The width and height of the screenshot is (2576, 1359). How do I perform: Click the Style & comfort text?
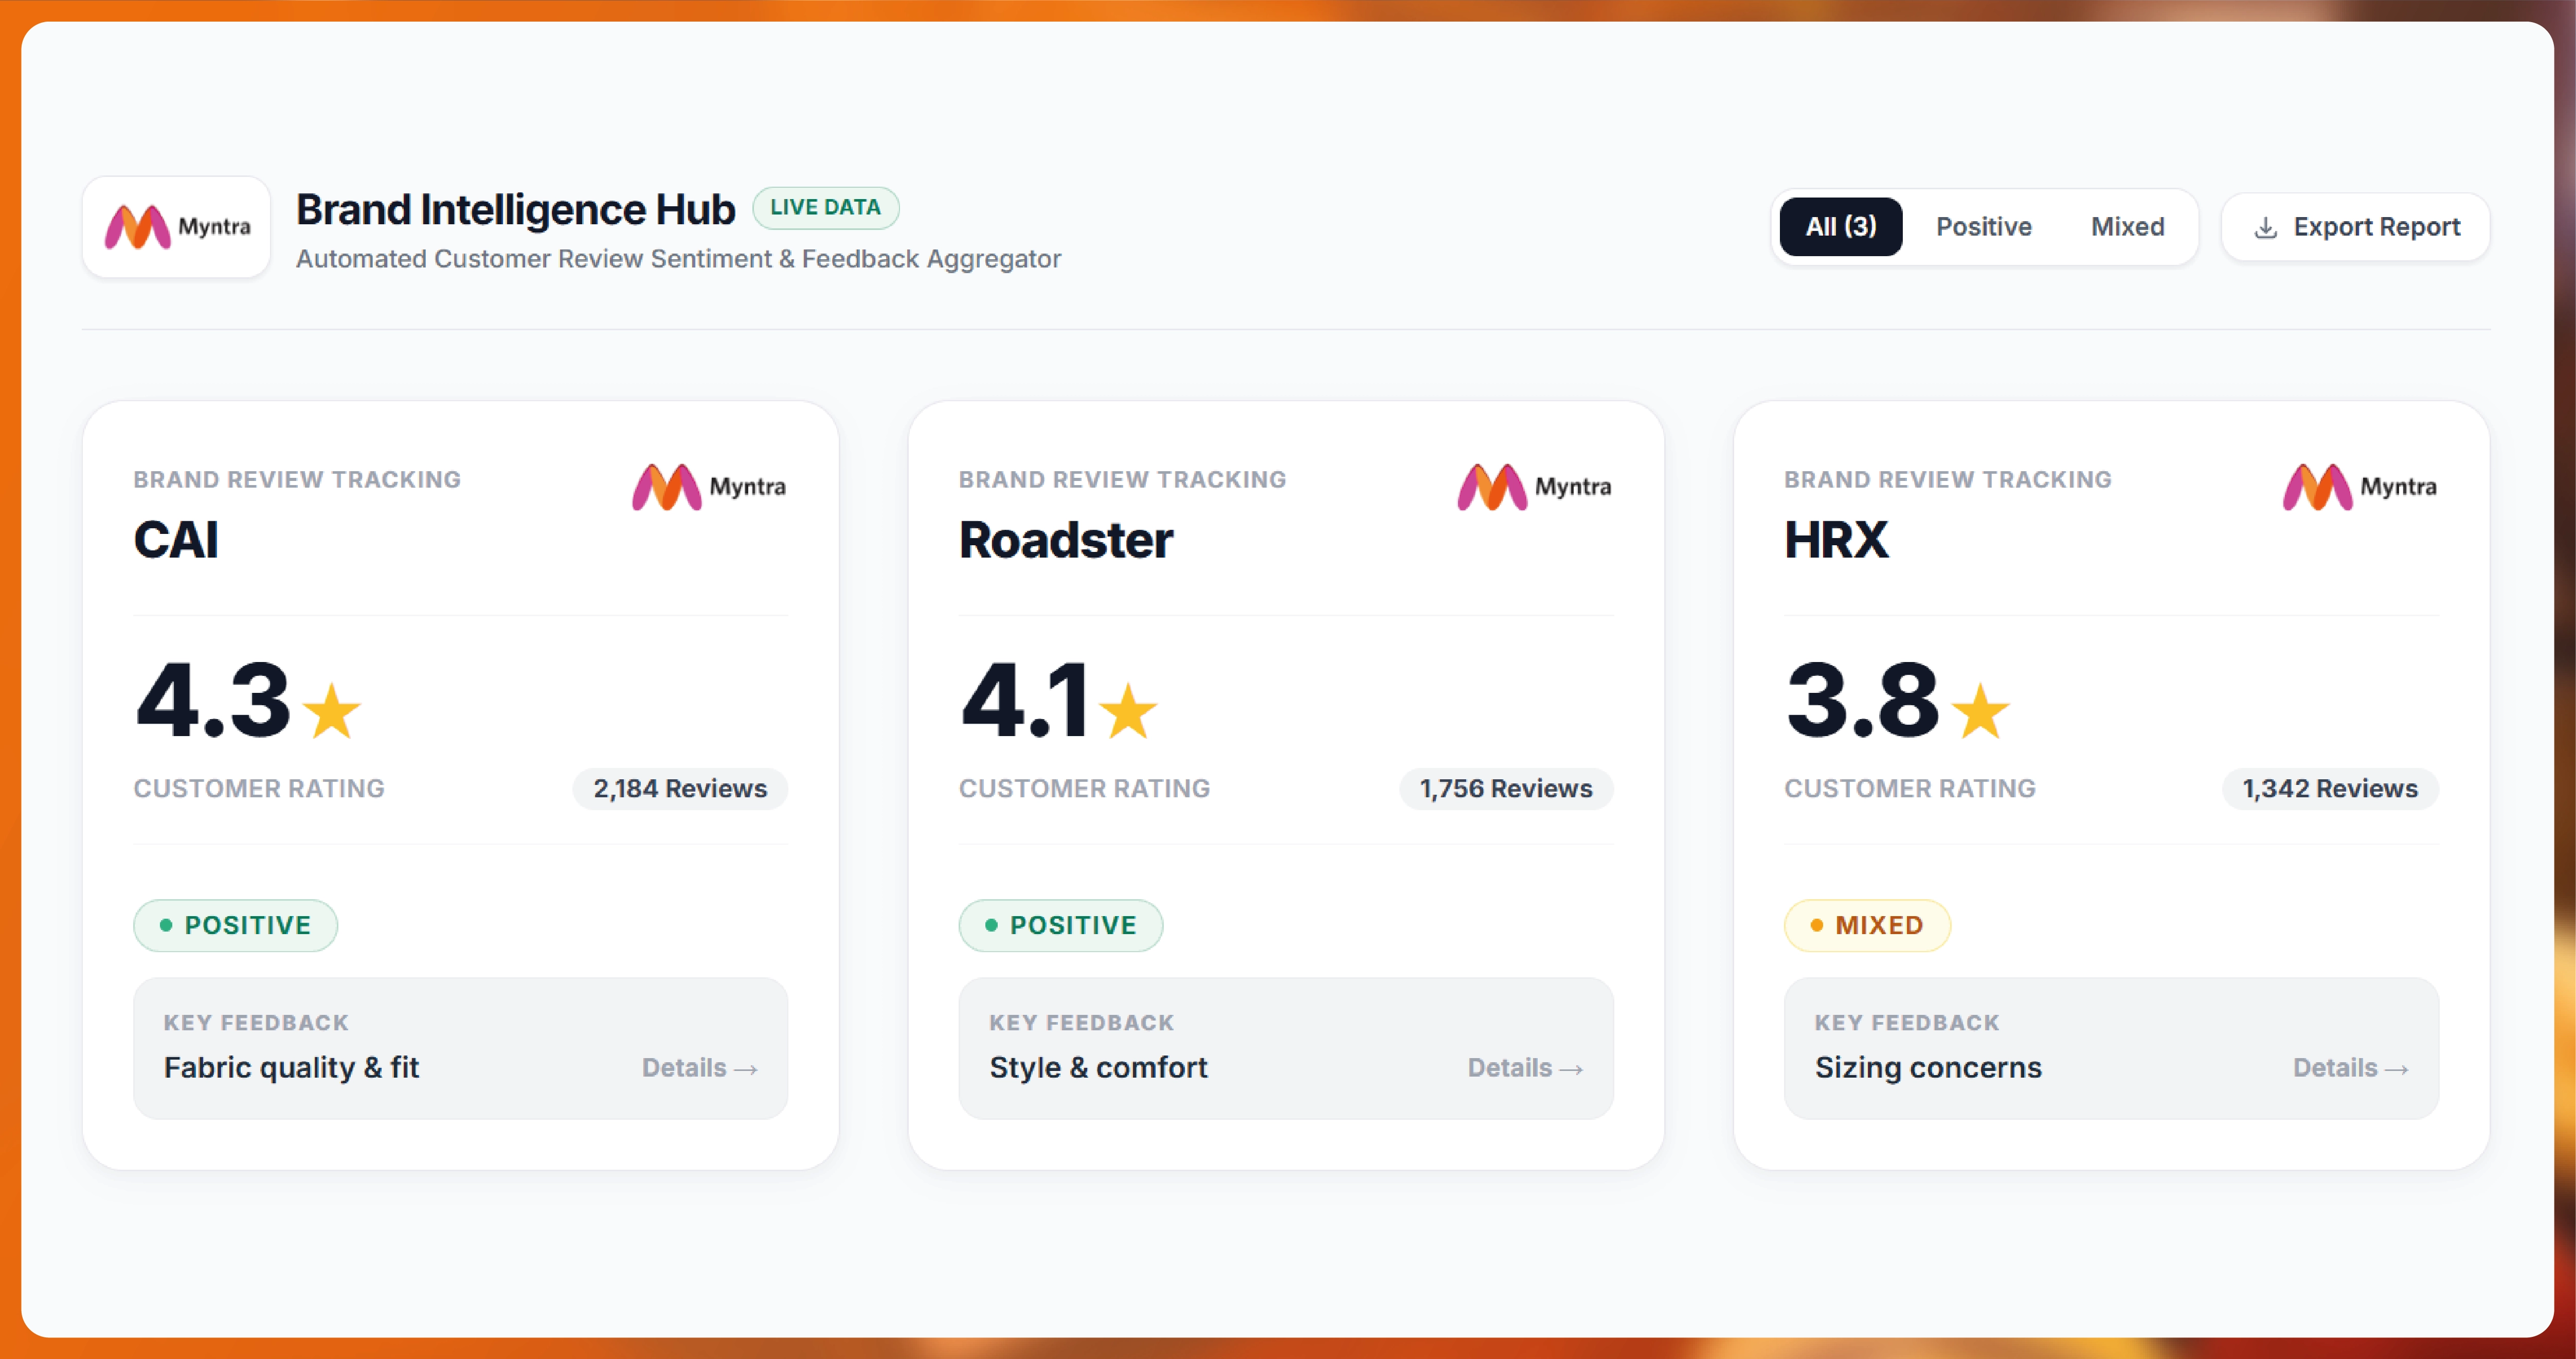point(1099,1068)
